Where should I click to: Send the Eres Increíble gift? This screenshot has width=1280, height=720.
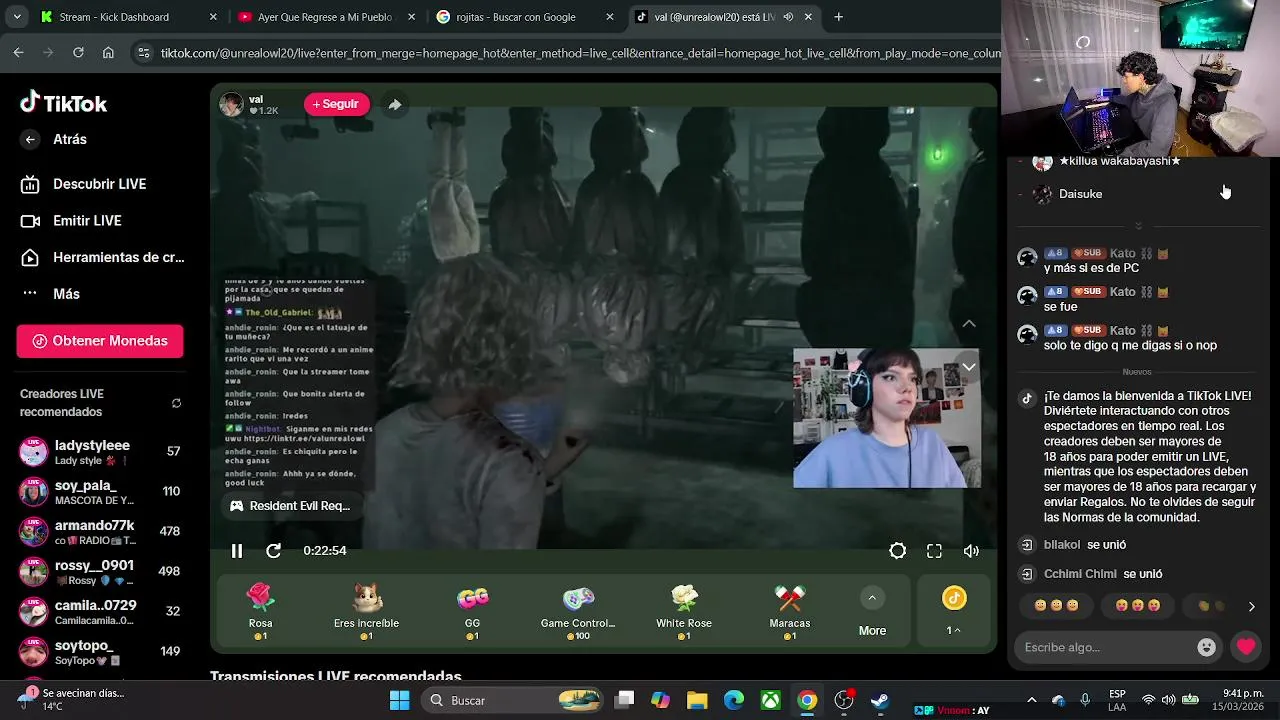(x=366, y=612)
